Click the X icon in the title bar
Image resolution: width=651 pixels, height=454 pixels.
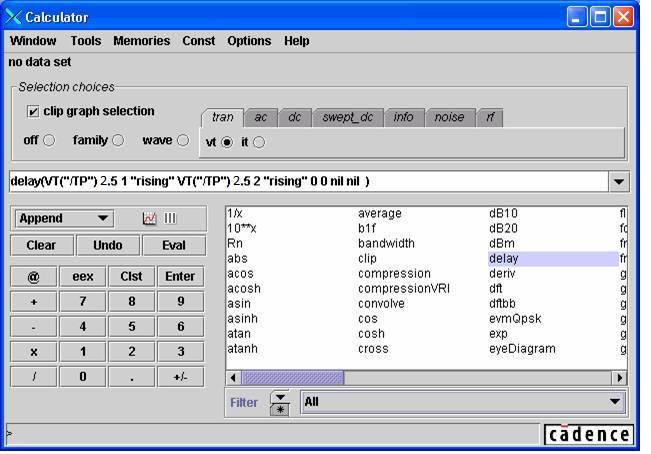(x=14, y=17)
